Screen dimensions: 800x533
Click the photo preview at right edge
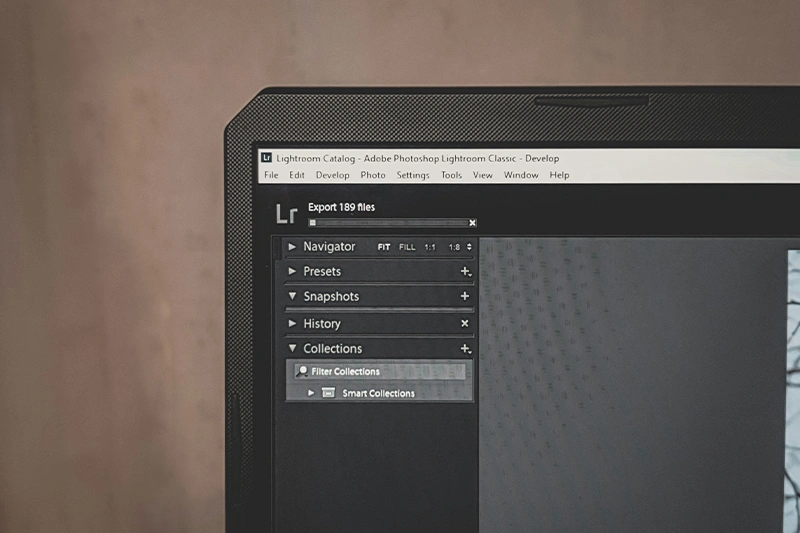(x=793, y=391)
